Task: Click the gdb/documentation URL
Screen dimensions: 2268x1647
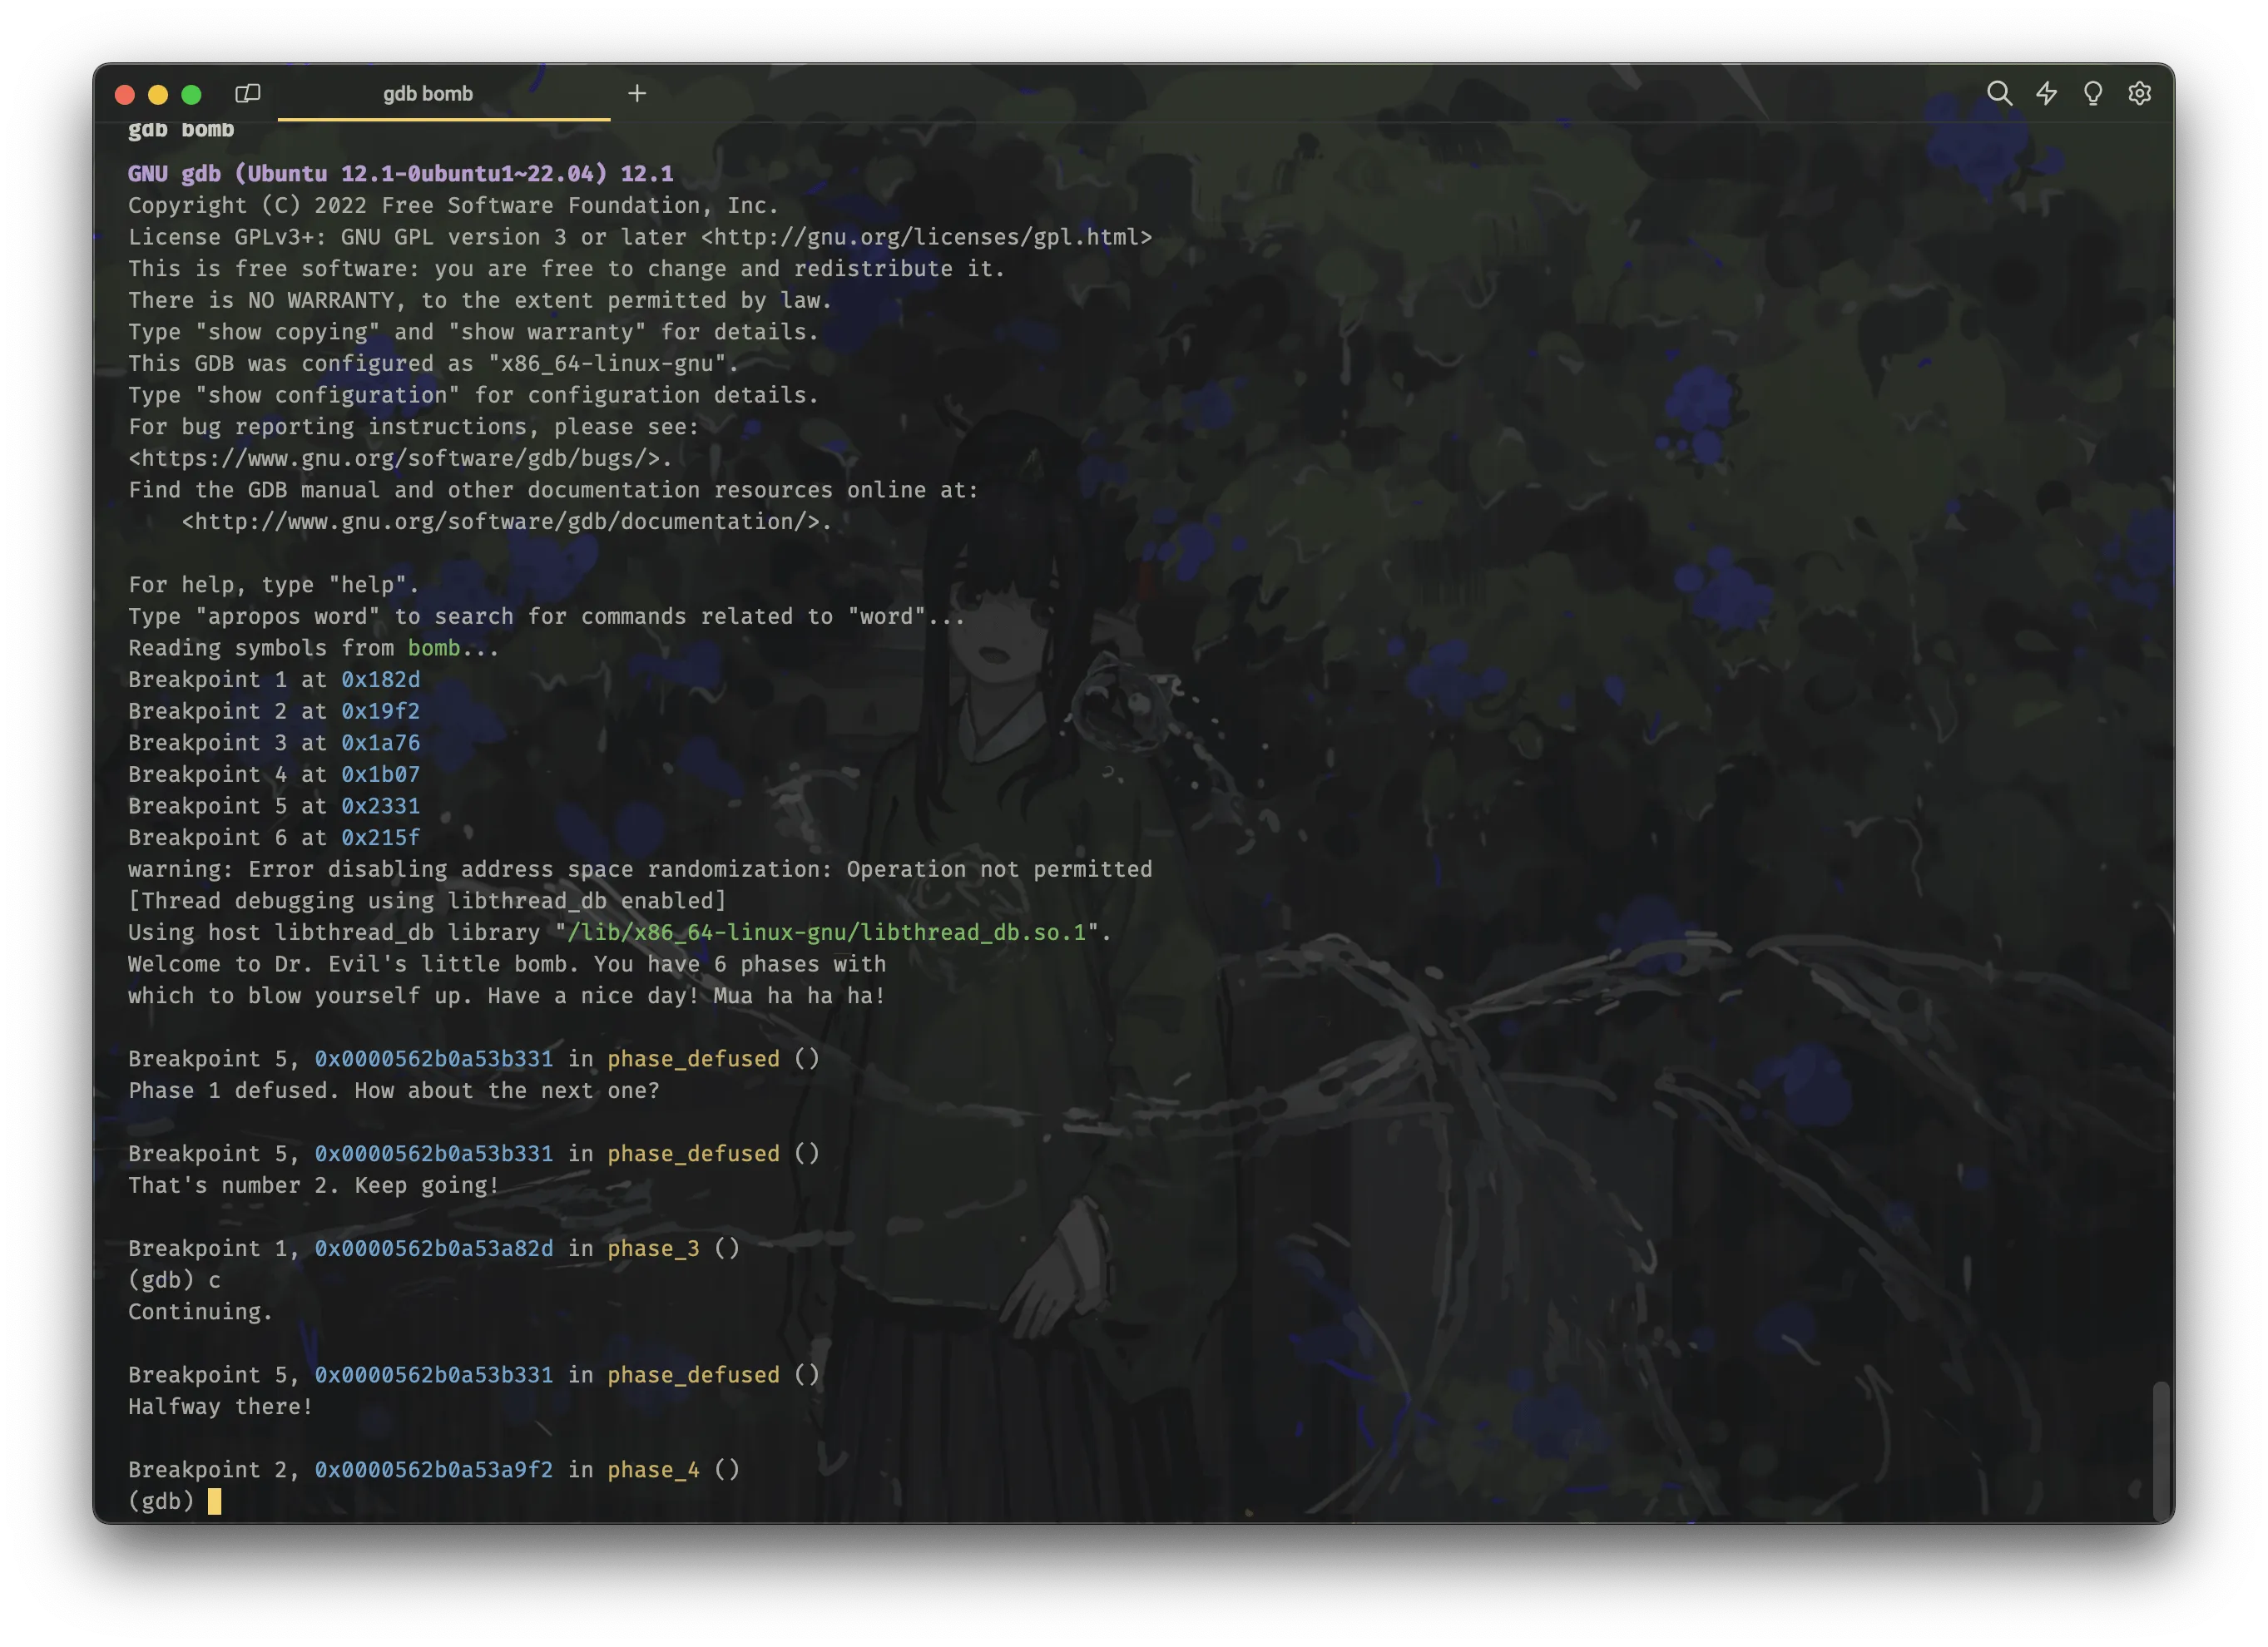Action: (500, 521)
